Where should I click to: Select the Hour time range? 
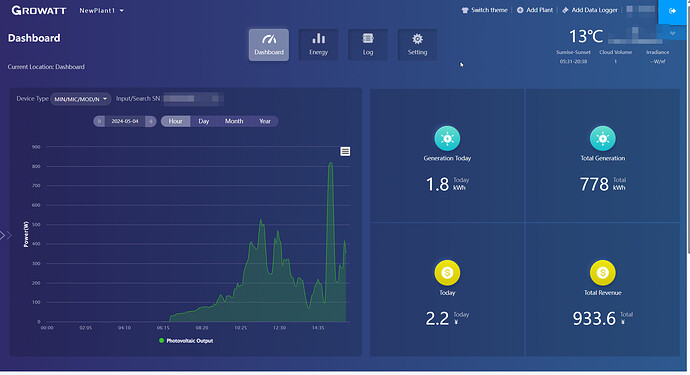point(175,121)
